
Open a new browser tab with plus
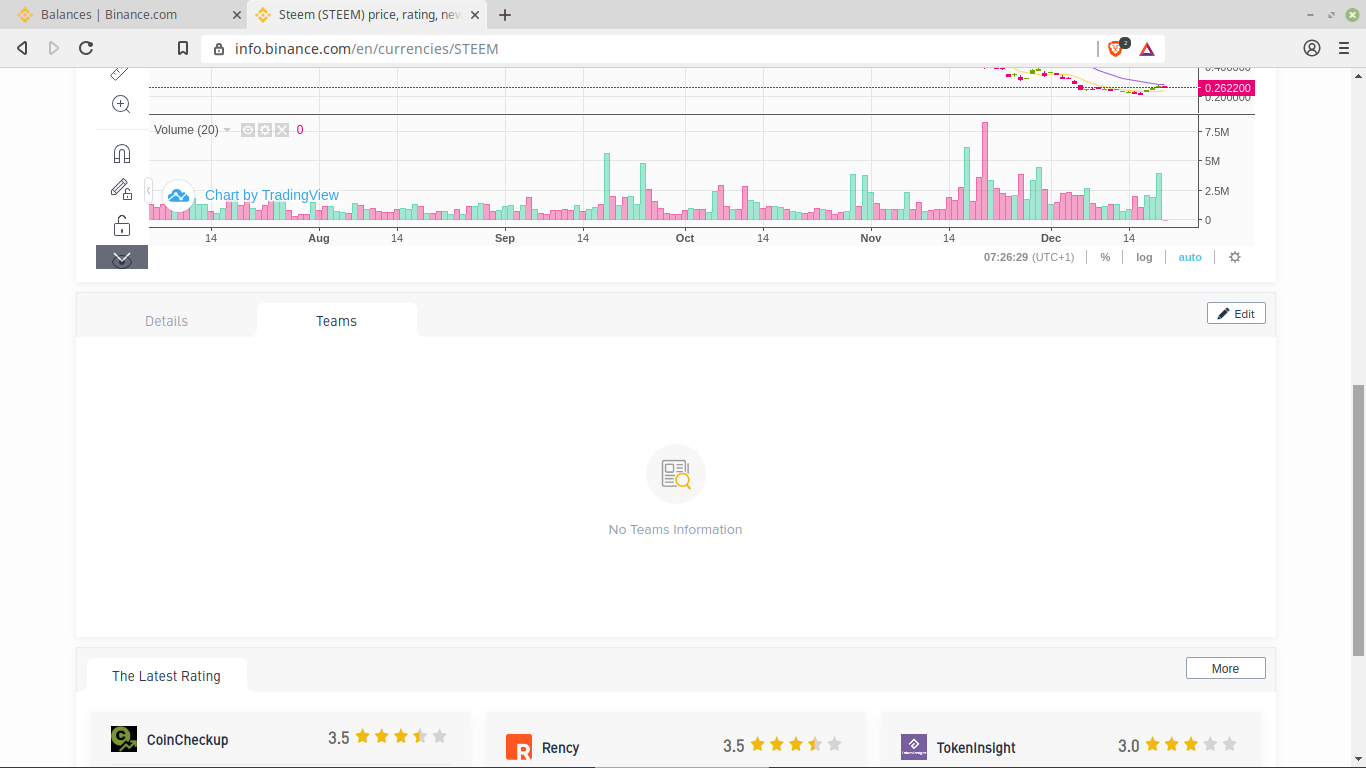[x=505, y=15]
